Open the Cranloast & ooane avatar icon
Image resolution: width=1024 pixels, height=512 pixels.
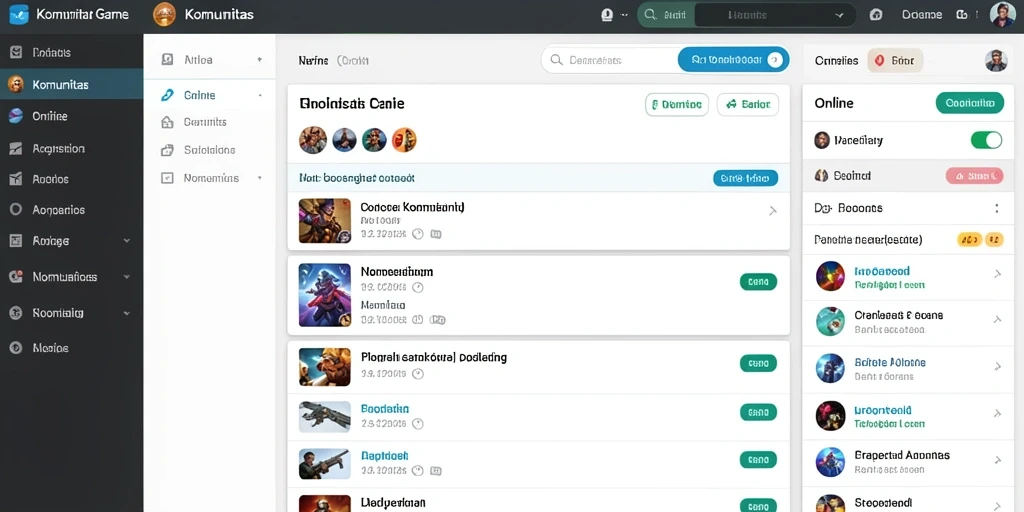pos(830,321)
